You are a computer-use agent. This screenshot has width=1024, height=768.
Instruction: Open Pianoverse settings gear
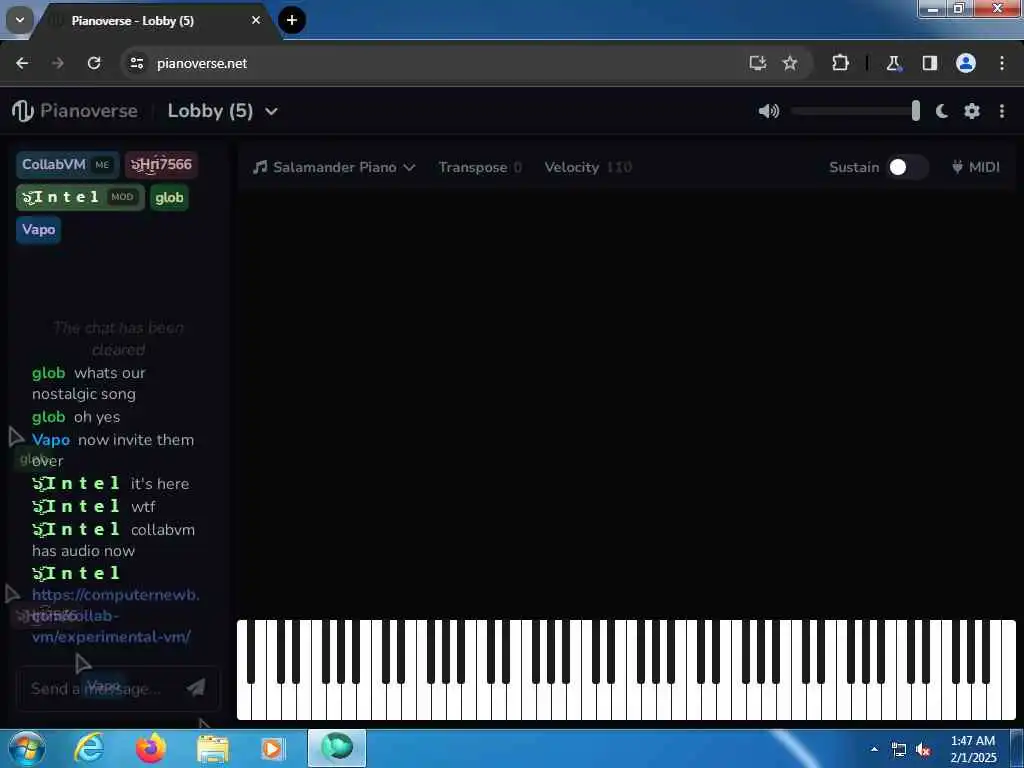coord(972,111)
